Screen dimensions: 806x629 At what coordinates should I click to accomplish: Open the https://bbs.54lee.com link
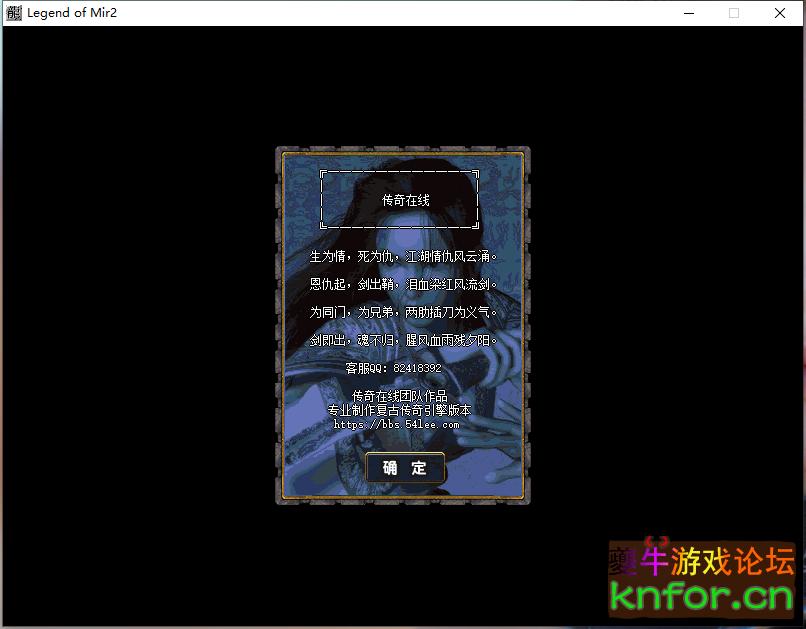[x=396, y=424]
